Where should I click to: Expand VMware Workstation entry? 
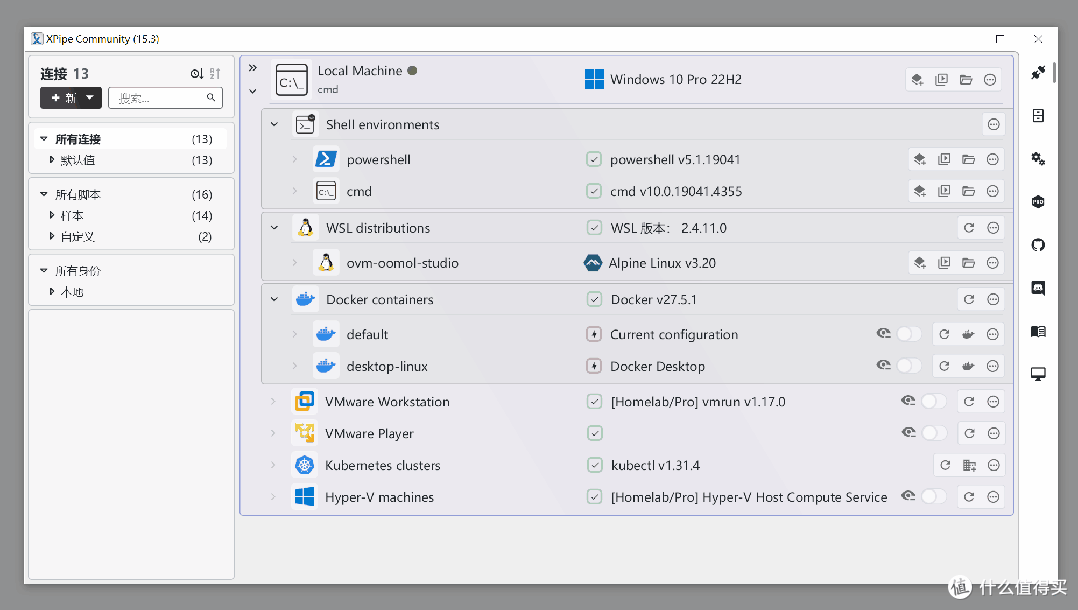[273, 402]
